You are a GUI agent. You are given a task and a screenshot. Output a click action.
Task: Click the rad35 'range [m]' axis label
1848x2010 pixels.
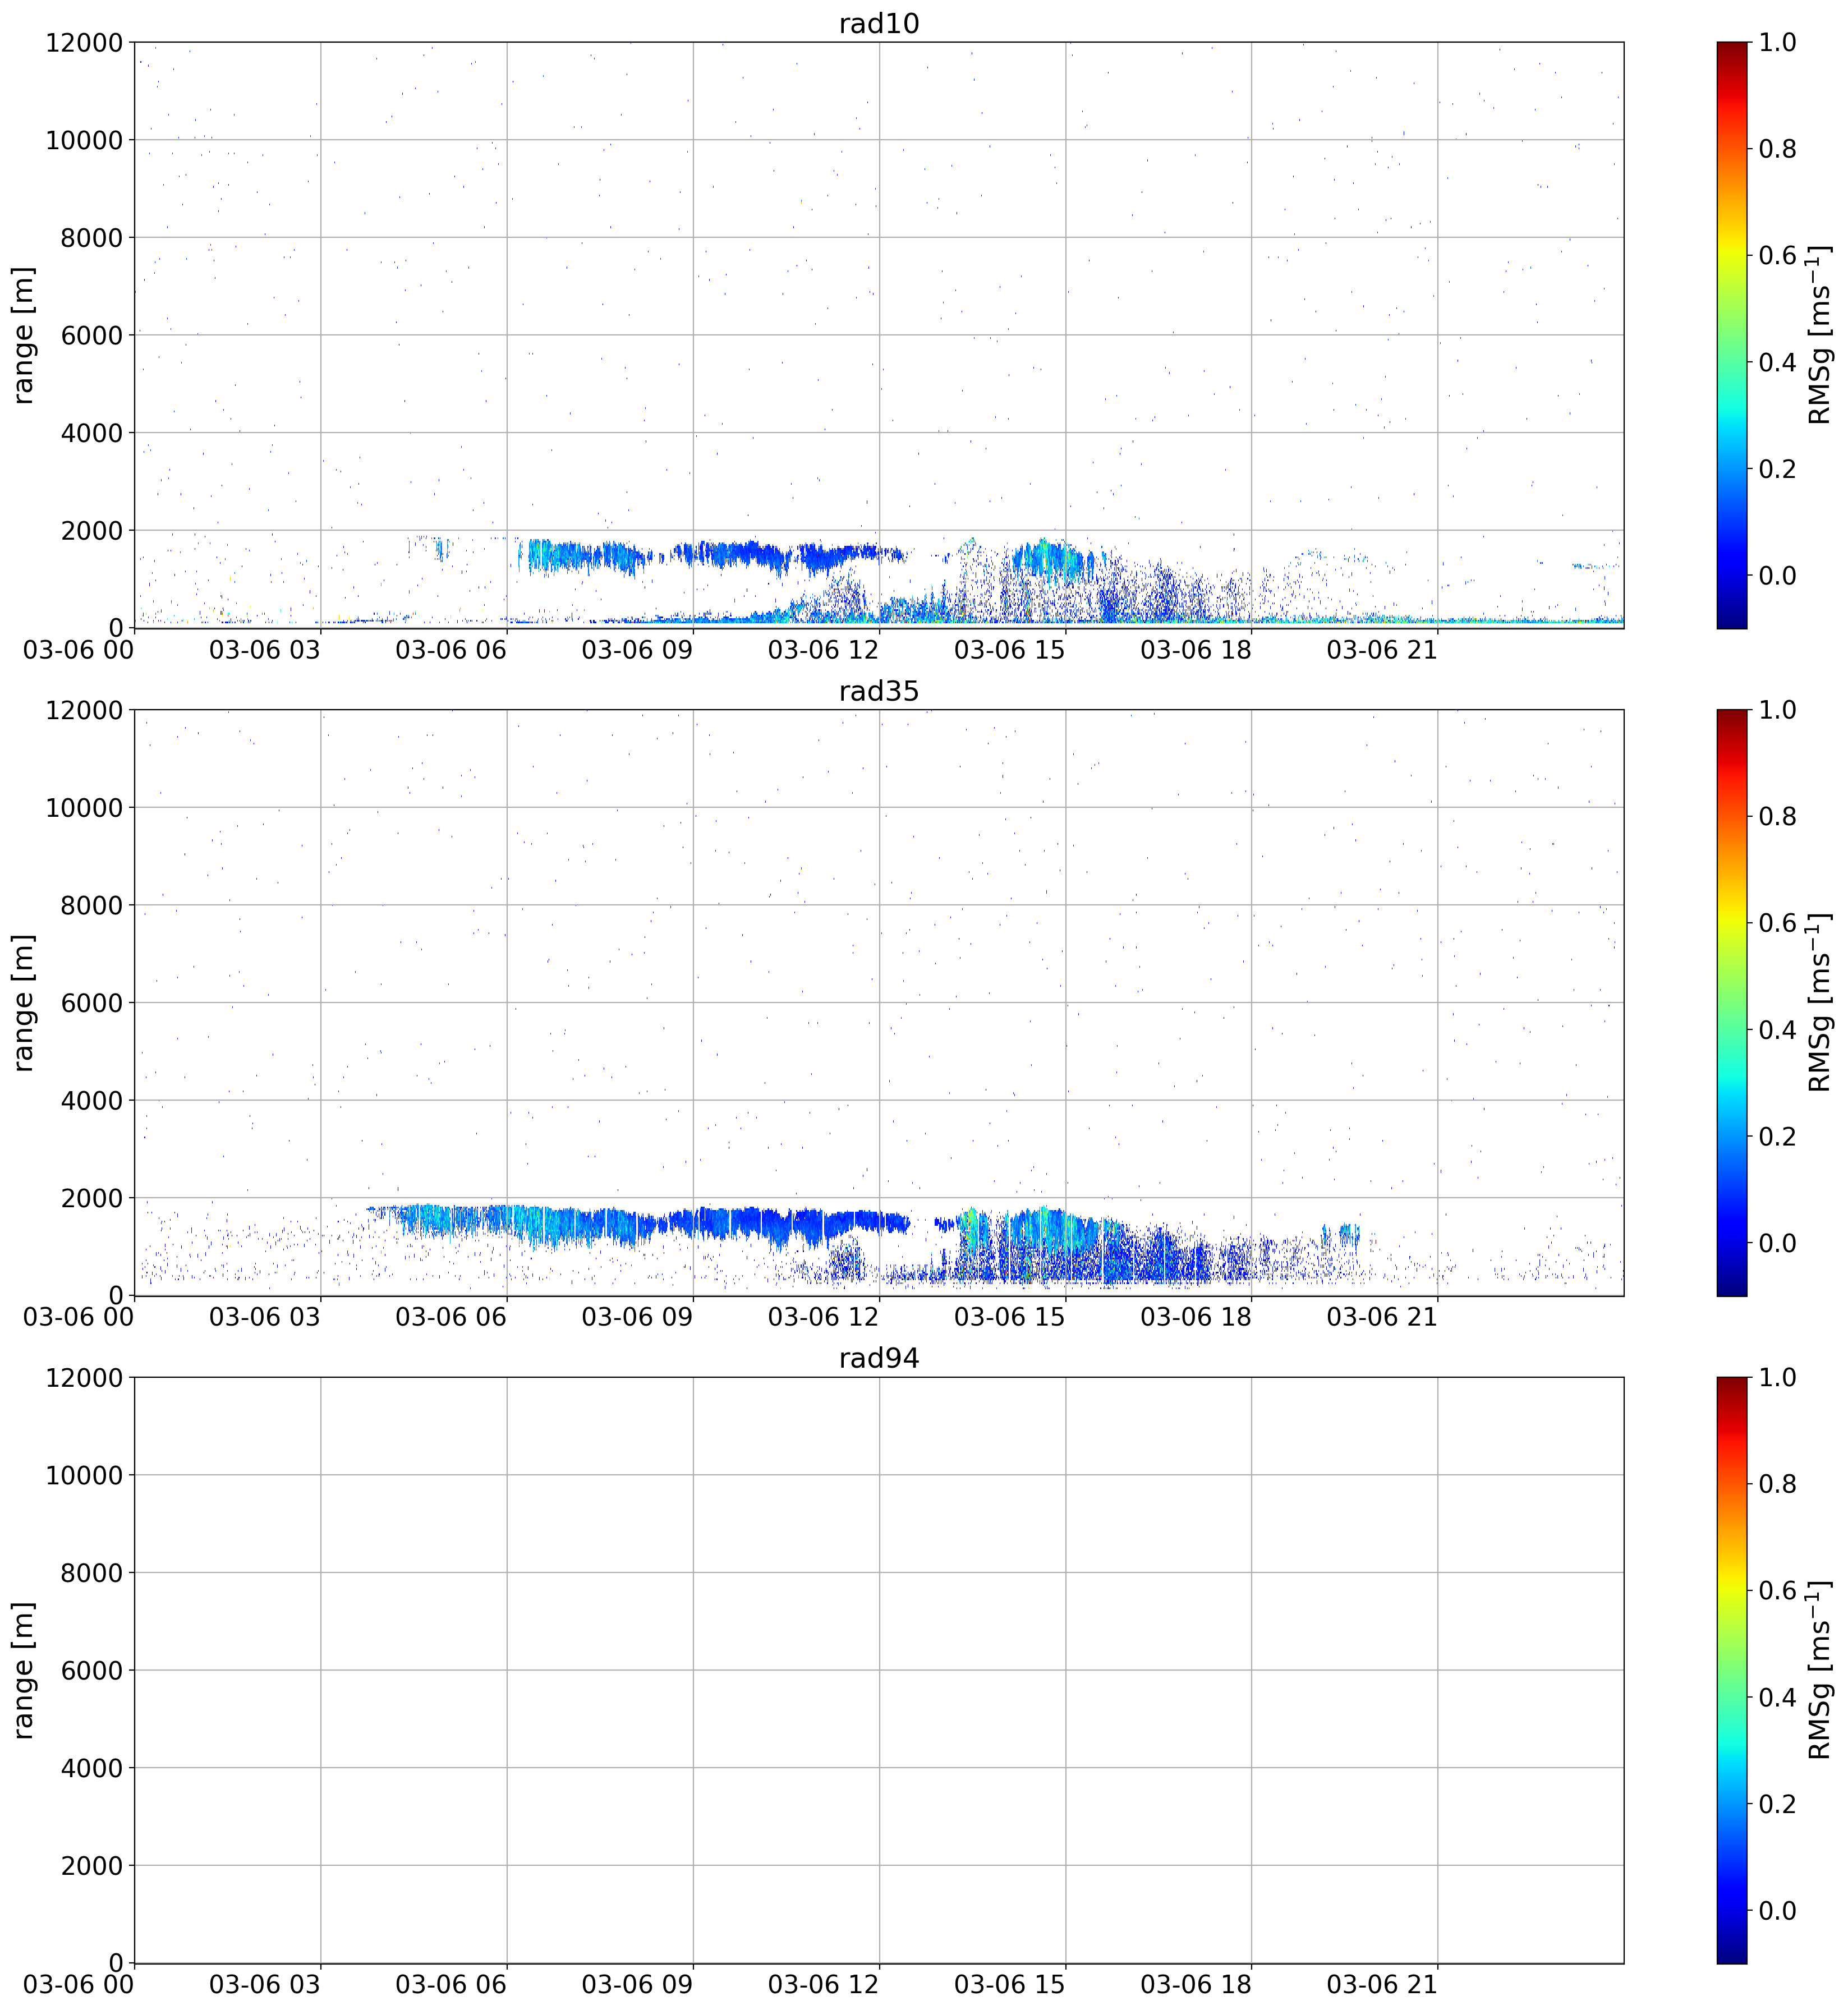(23, 1002)
